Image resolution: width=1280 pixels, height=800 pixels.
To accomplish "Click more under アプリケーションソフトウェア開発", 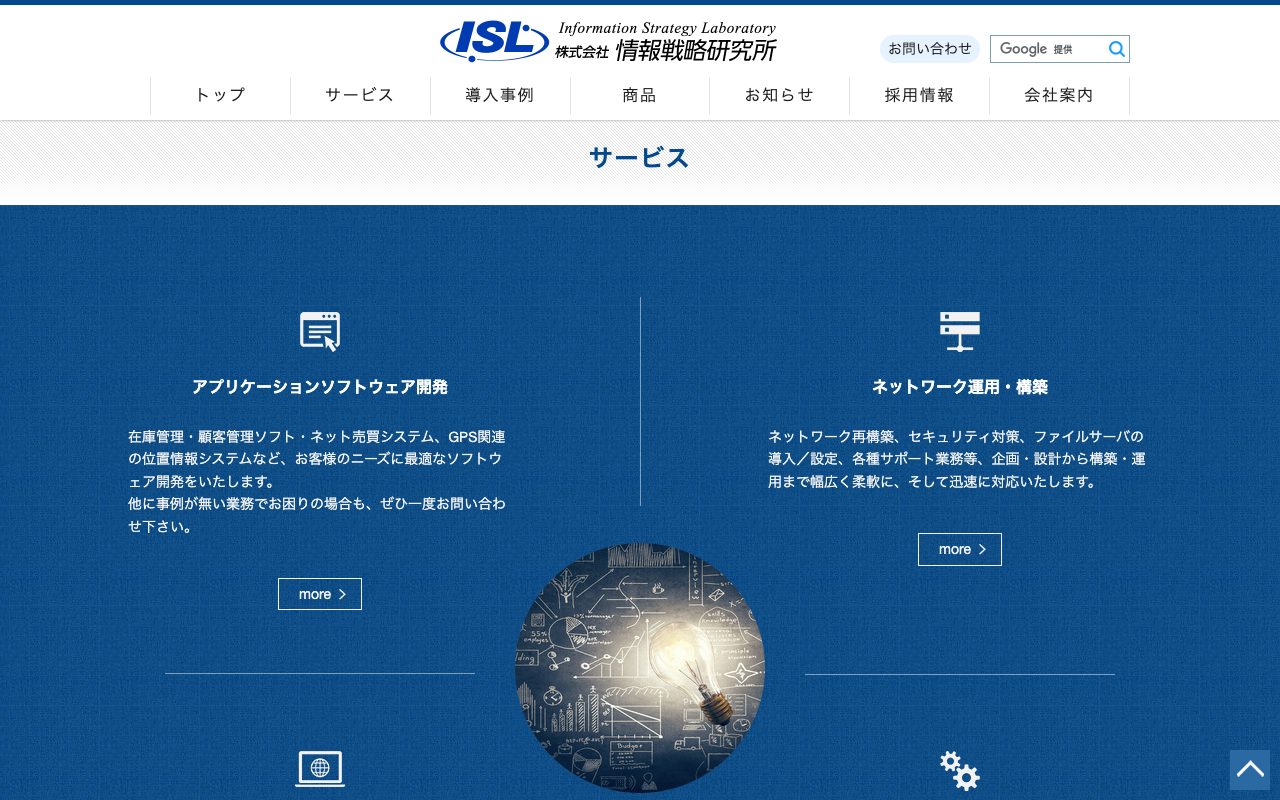I will point(320,594).
